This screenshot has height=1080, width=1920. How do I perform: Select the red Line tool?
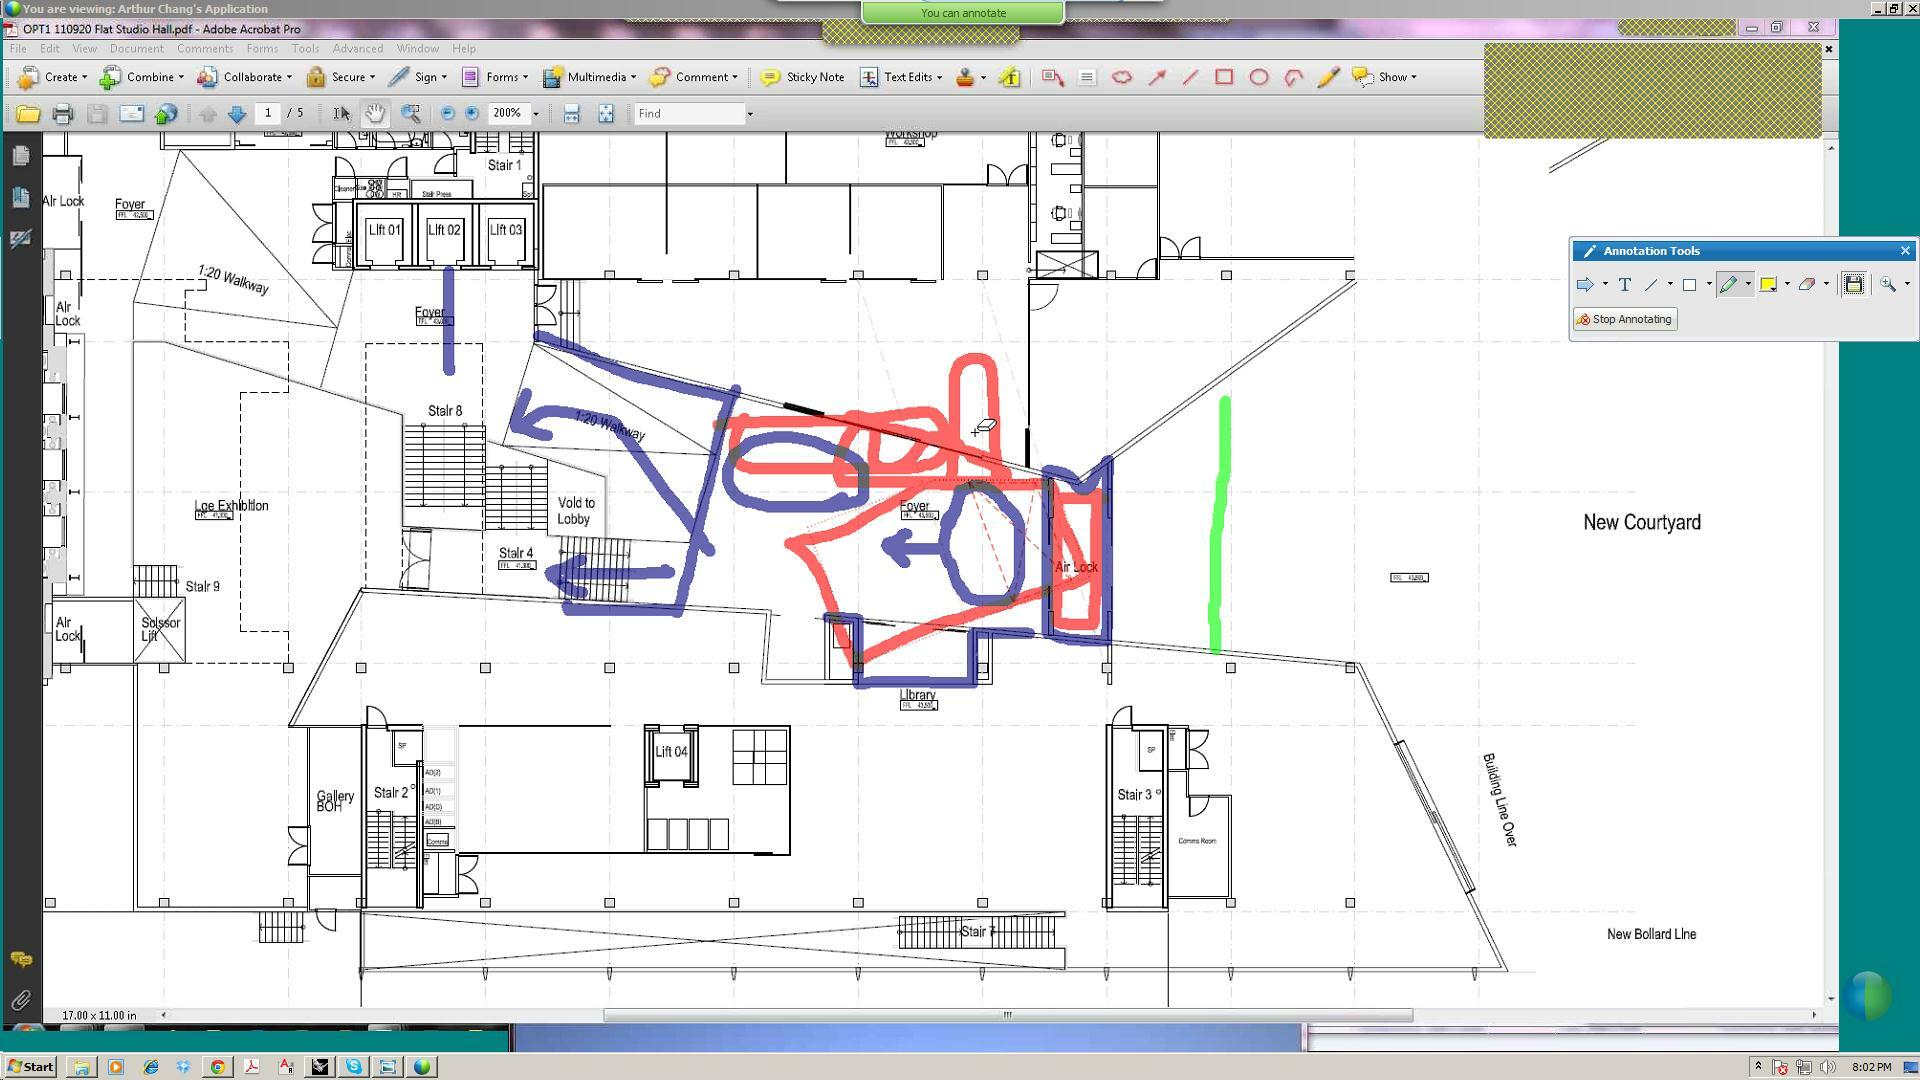click(1190, 77)
